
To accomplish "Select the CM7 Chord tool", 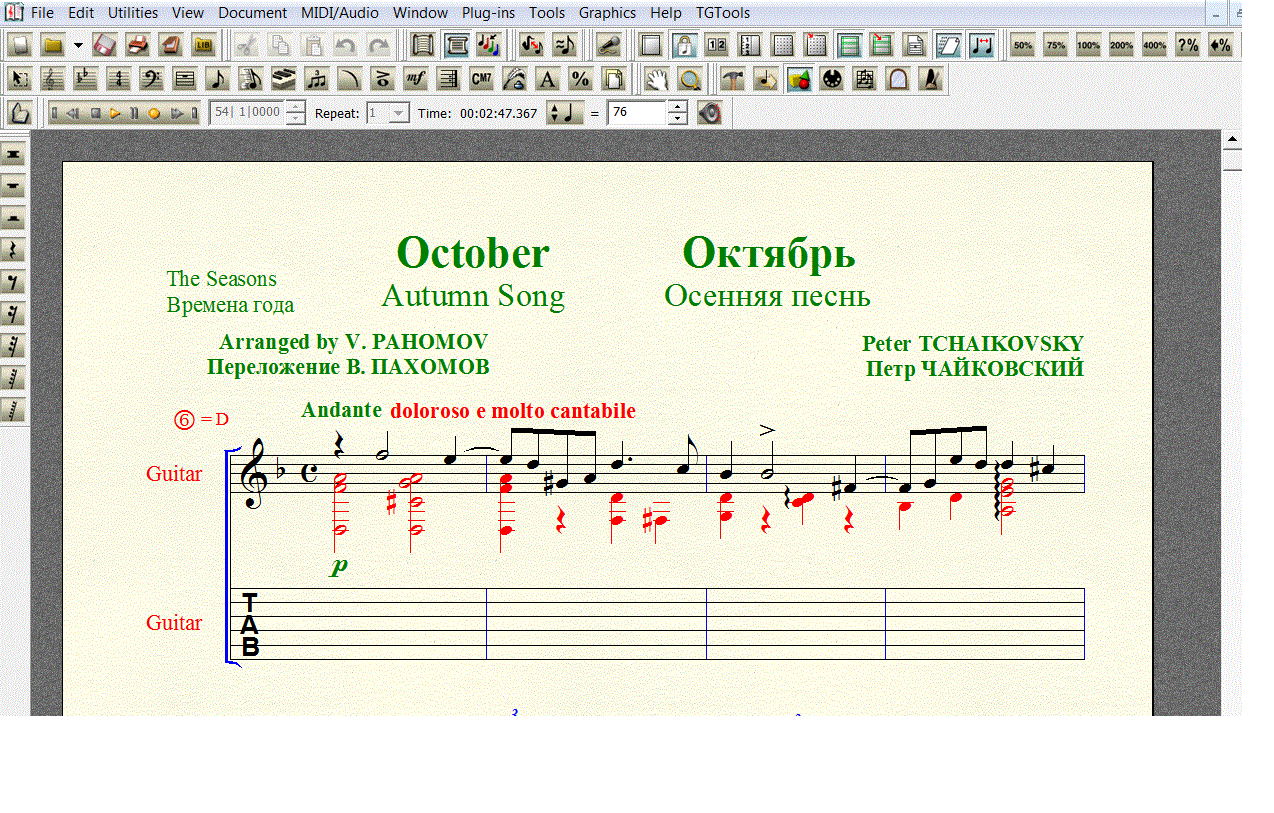I will (481, 79).
